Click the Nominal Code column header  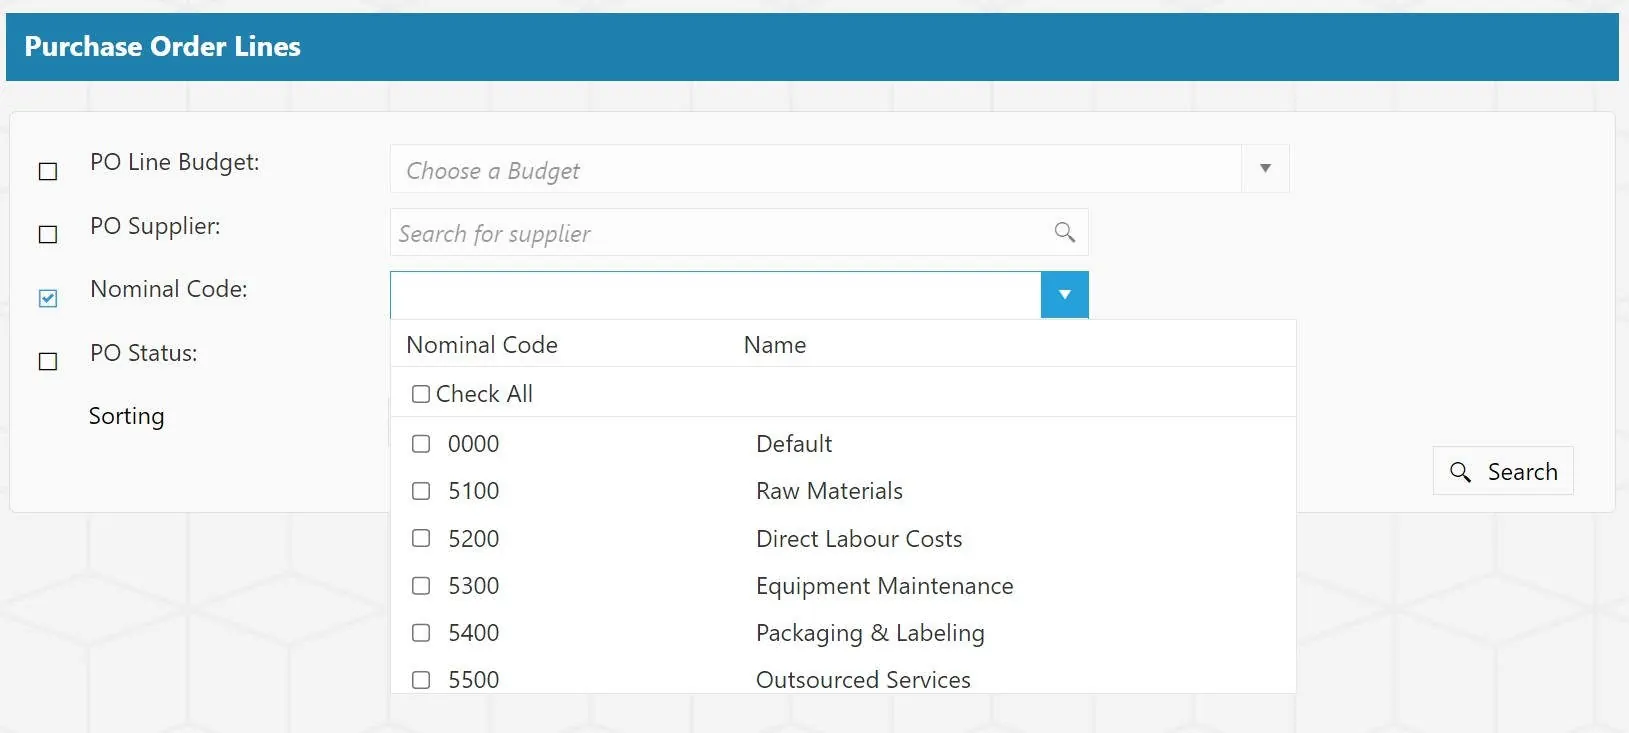point(482,345)
